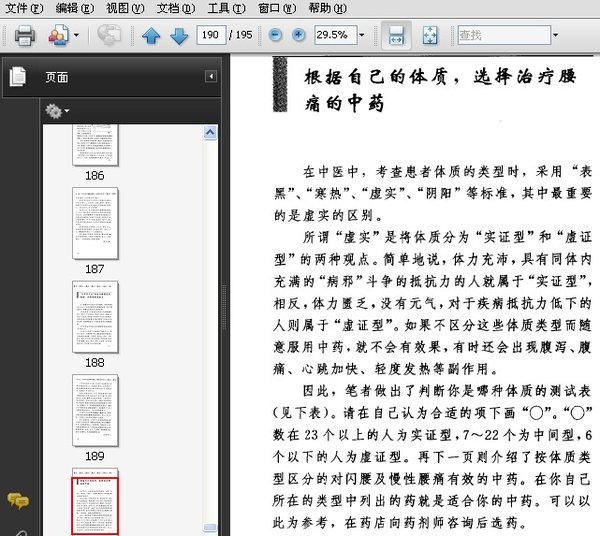600x536 pixels.
Task: Open the comments panel speech-bubble icon
Action: pos(18,500)
